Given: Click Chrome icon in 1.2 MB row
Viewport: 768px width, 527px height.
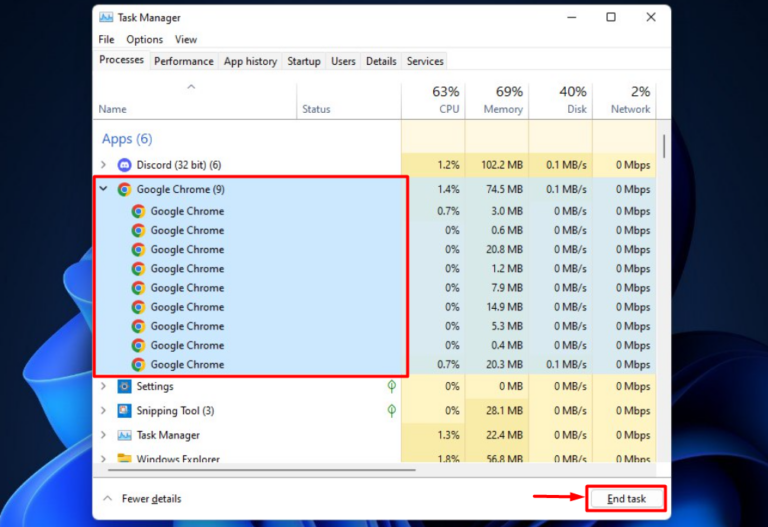Looking at the screenshot, I should [x=139, y=269].
